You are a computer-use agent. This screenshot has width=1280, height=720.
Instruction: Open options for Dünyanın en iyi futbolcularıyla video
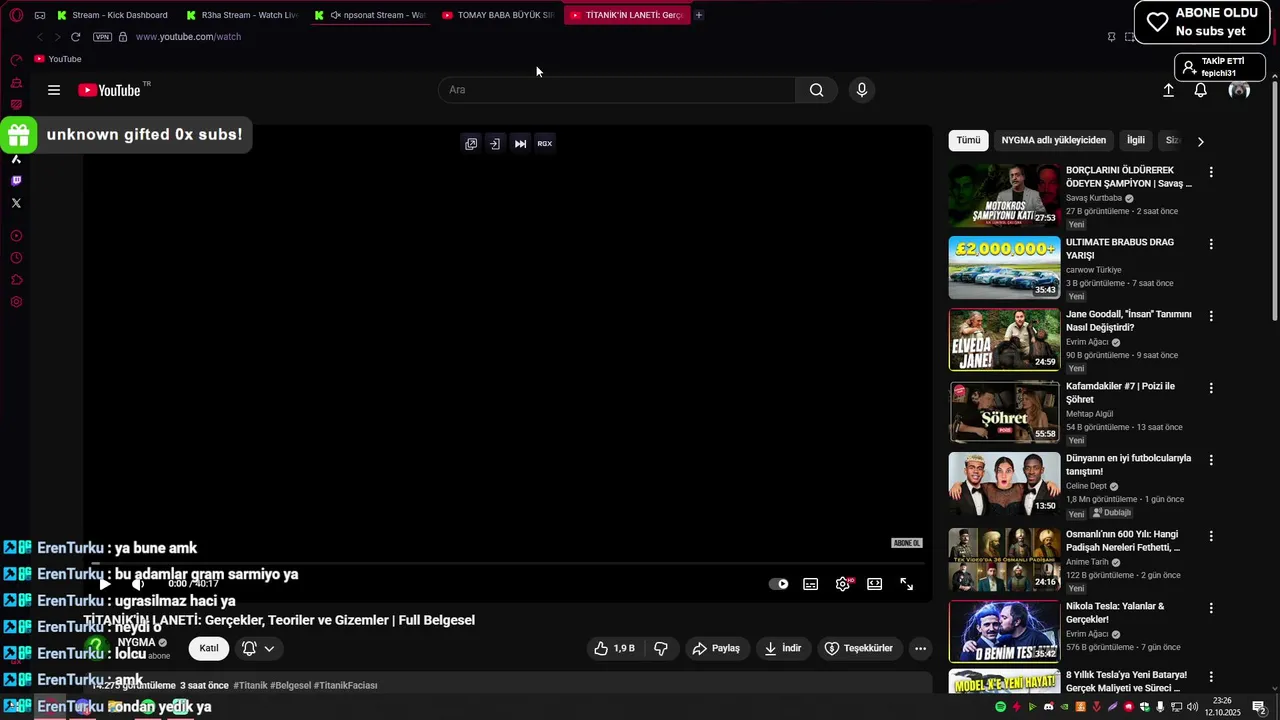(x=1211, y=460)
